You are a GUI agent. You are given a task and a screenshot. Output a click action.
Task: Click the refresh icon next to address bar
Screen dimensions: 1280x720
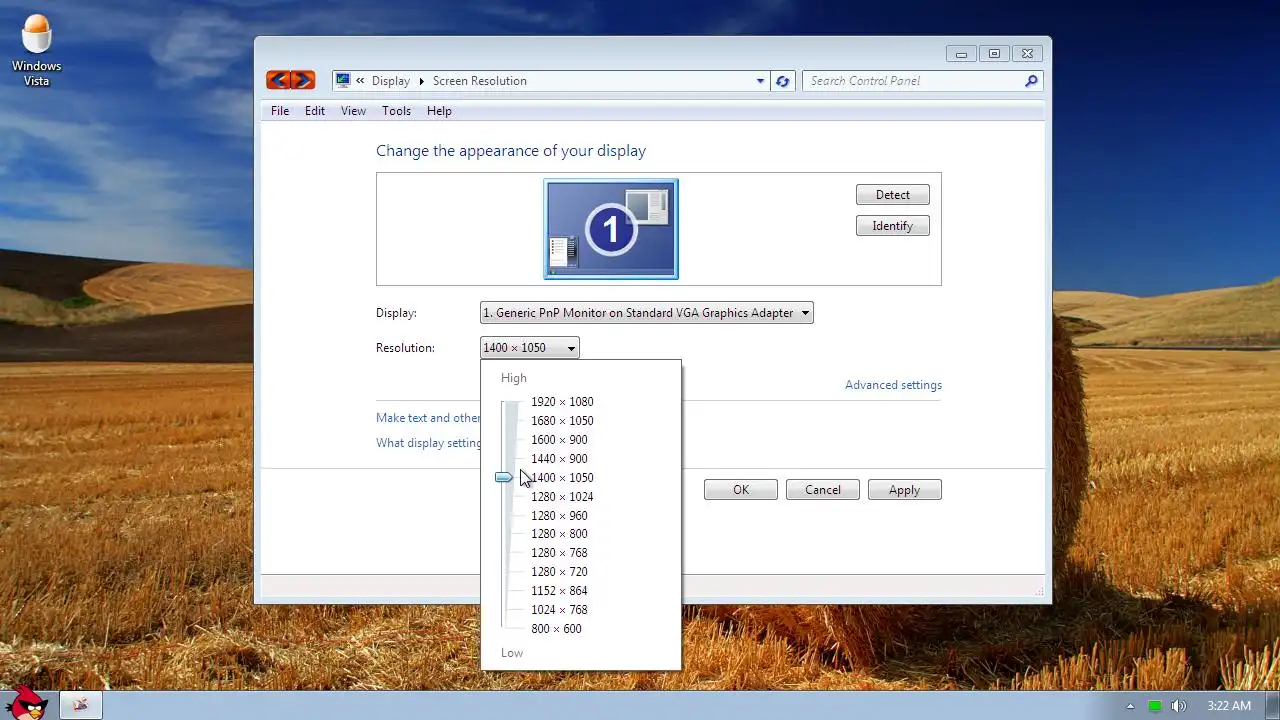[782, 81]
